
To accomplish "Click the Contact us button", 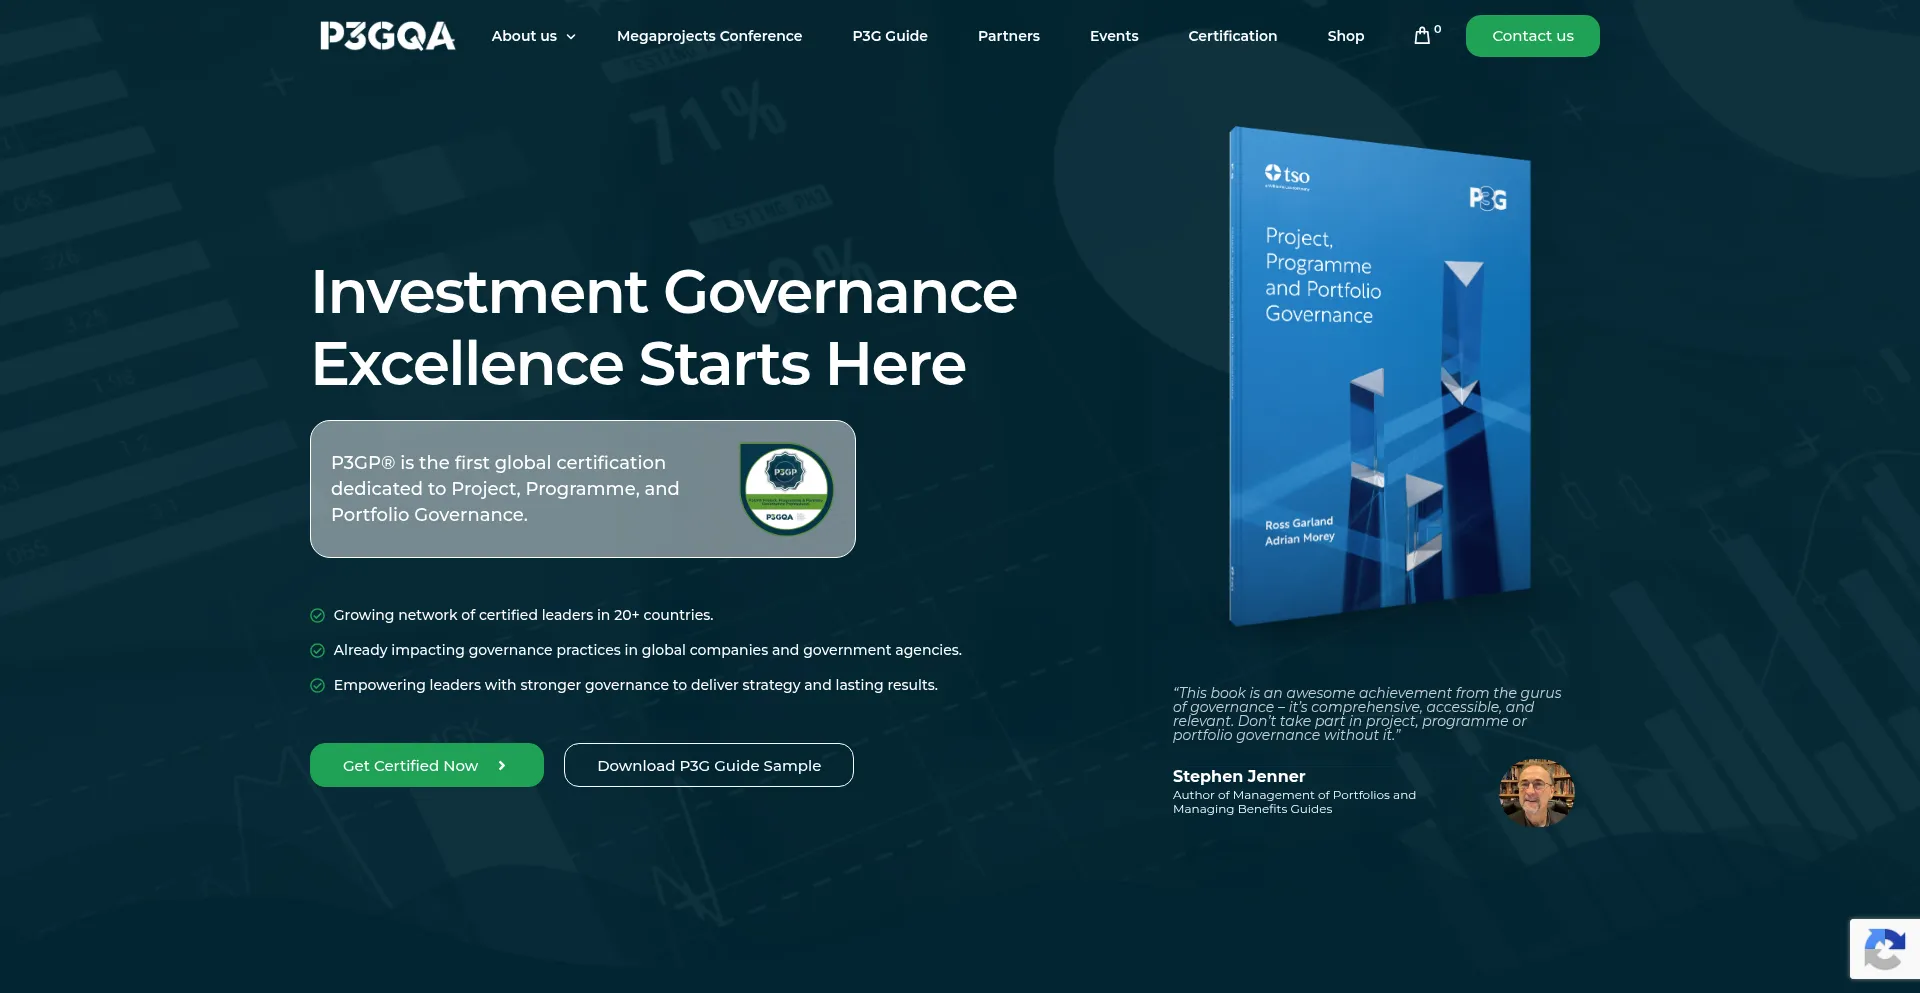I will coord(1532,36).
